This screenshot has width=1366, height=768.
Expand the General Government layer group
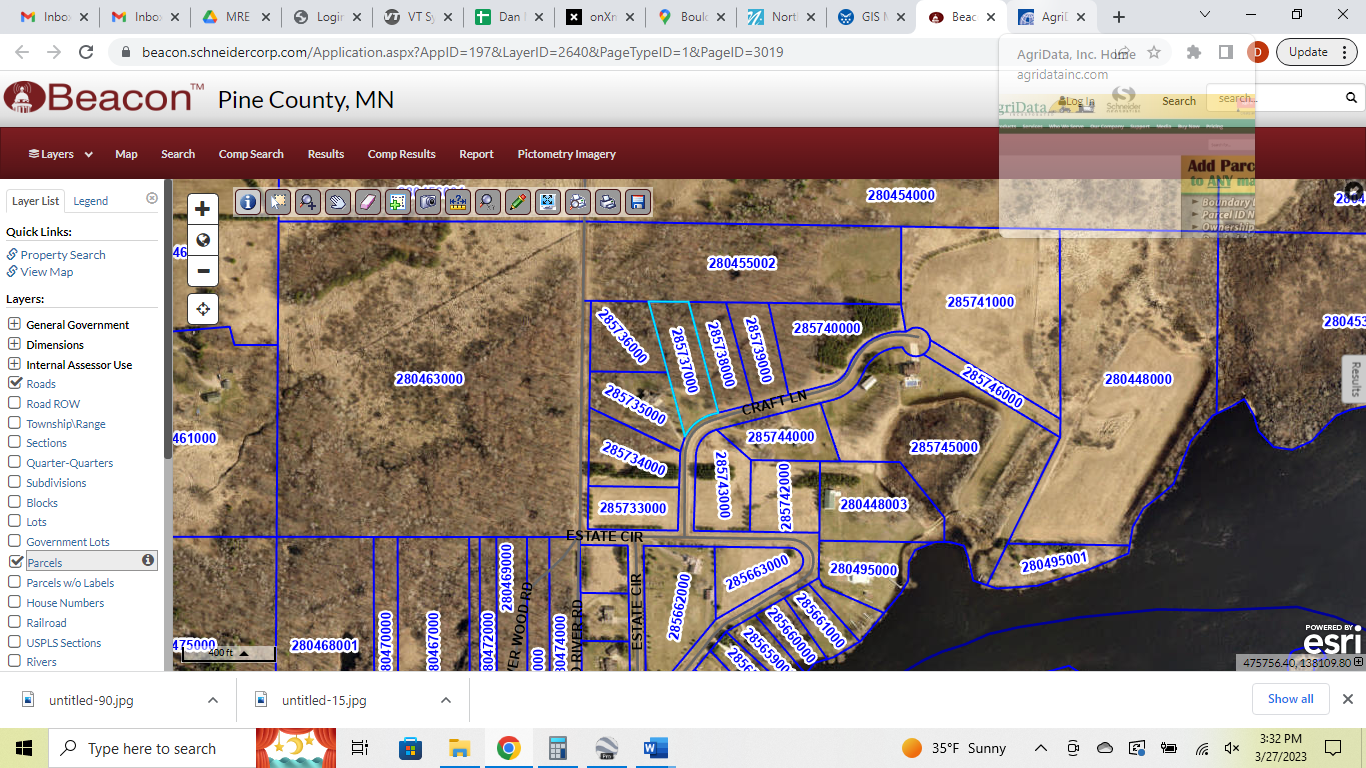coord(15,324)
